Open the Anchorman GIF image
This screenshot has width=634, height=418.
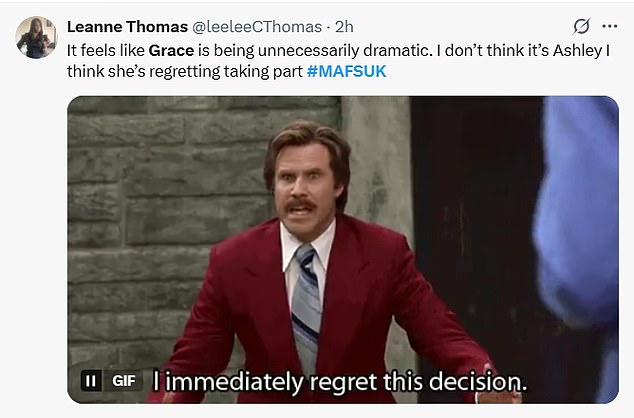342,250
